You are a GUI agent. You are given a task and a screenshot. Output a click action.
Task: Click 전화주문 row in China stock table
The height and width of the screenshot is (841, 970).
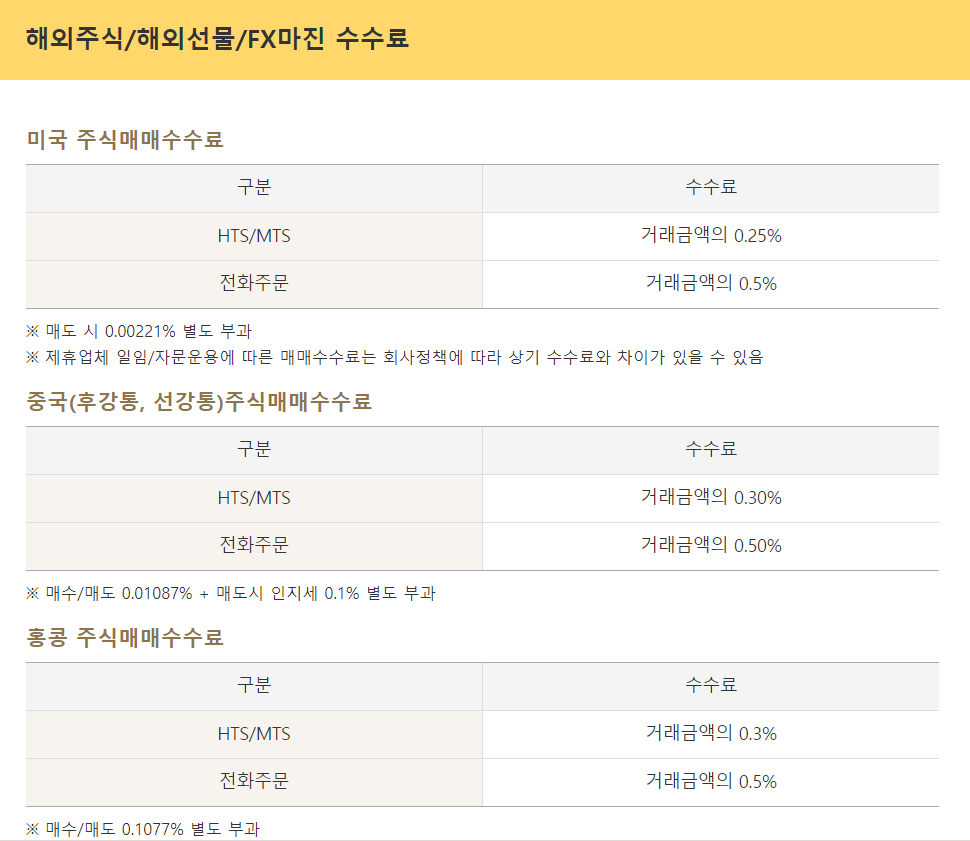[254, 545]
